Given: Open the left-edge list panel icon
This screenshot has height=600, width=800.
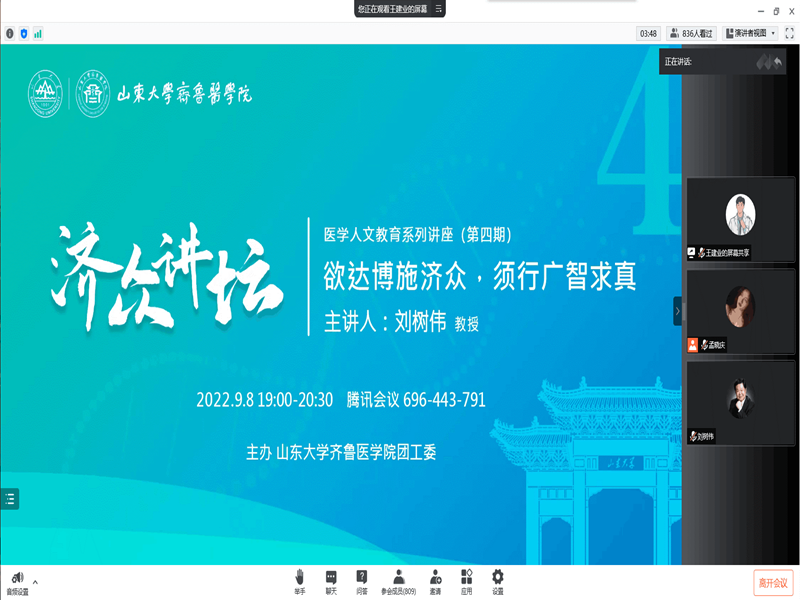Looking at the screenshot, I should 9,499.
